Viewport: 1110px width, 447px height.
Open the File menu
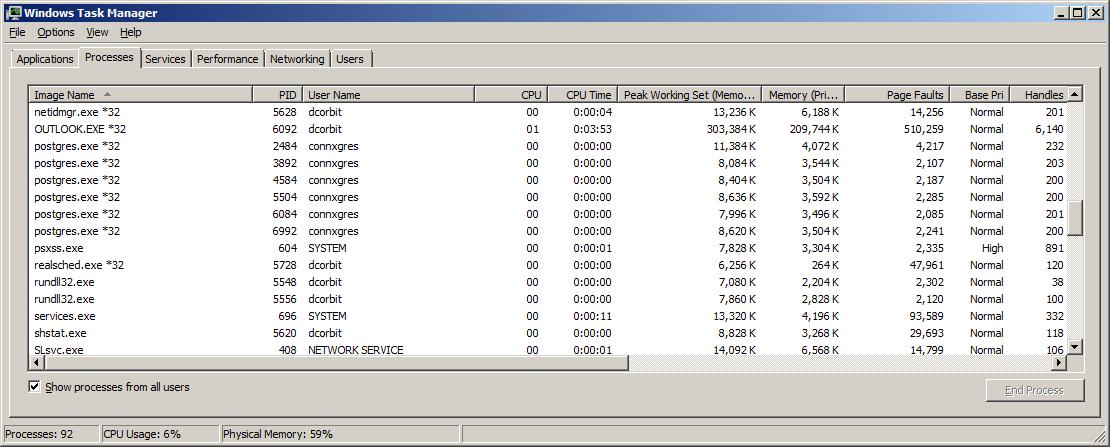[x=17, y=32]
